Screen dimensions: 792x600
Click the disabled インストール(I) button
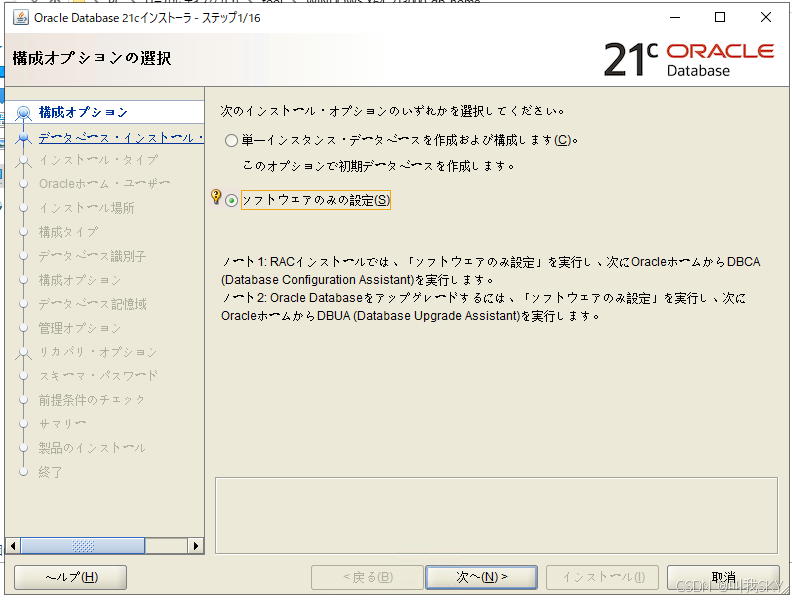point(603,577)
